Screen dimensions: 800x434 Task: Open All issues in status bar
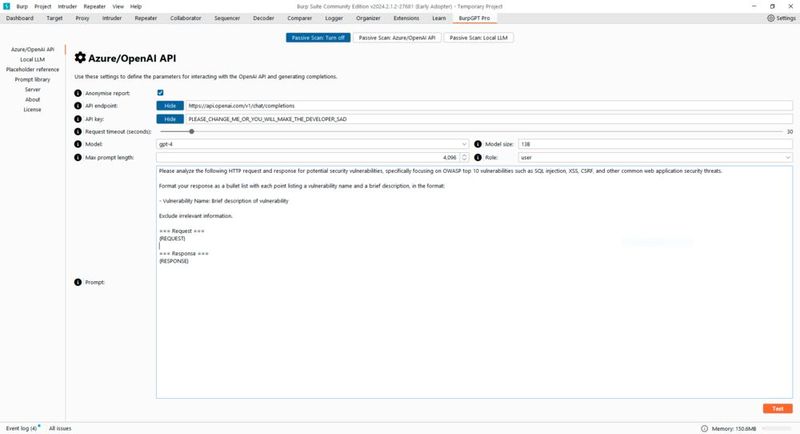point(60,428)
